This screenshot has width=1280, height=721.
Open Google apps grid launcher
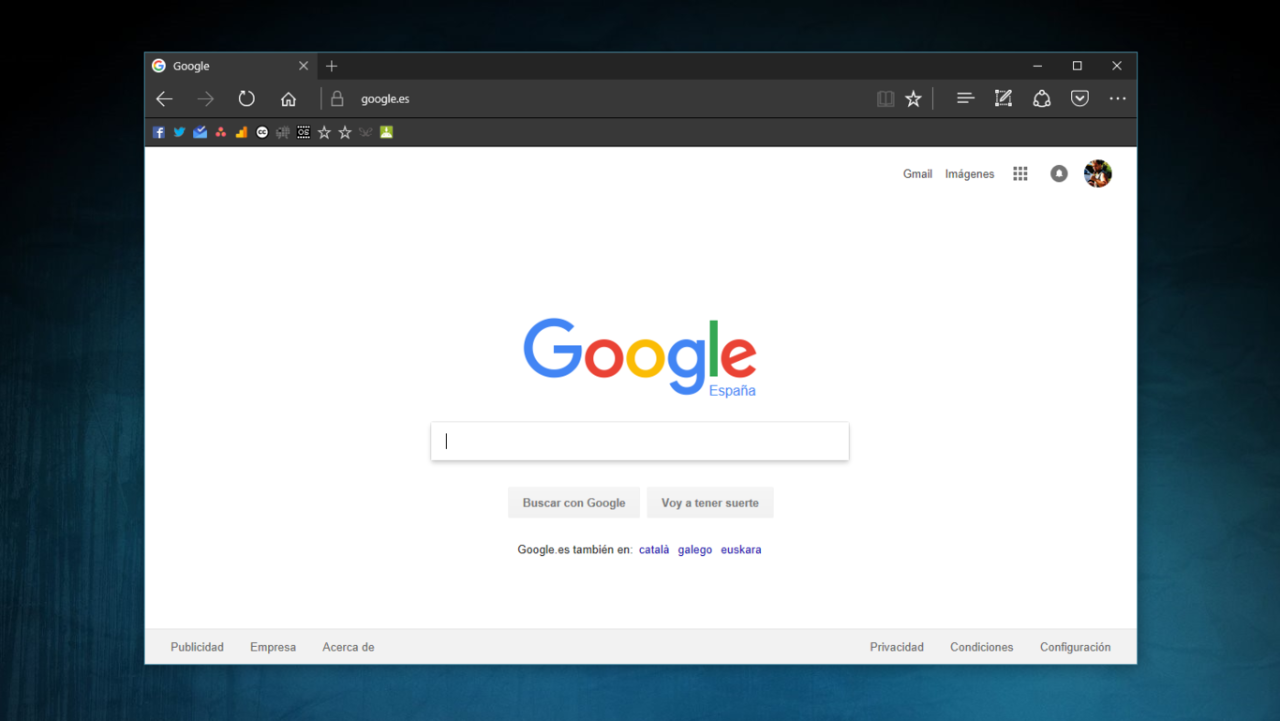pyautogui.click(x=1020, y=174)
